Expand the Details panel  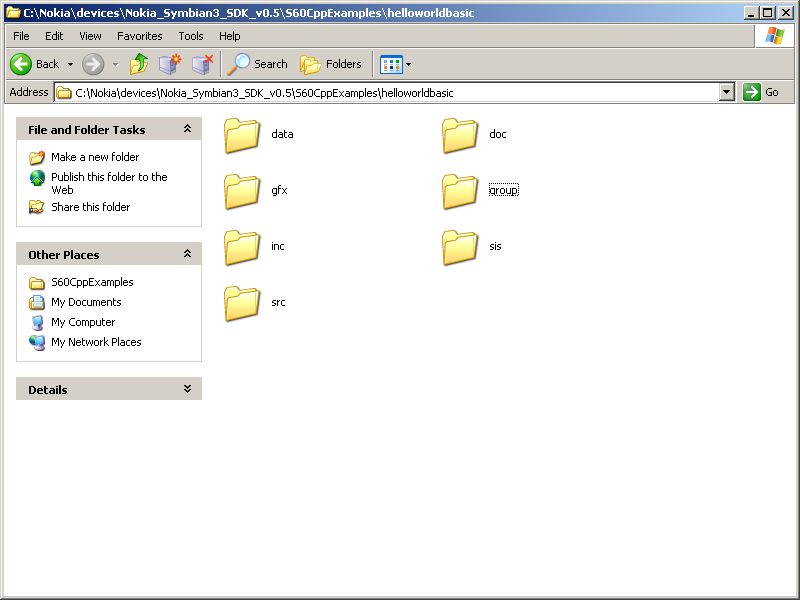pyautogui.click(x=187, y=389)
